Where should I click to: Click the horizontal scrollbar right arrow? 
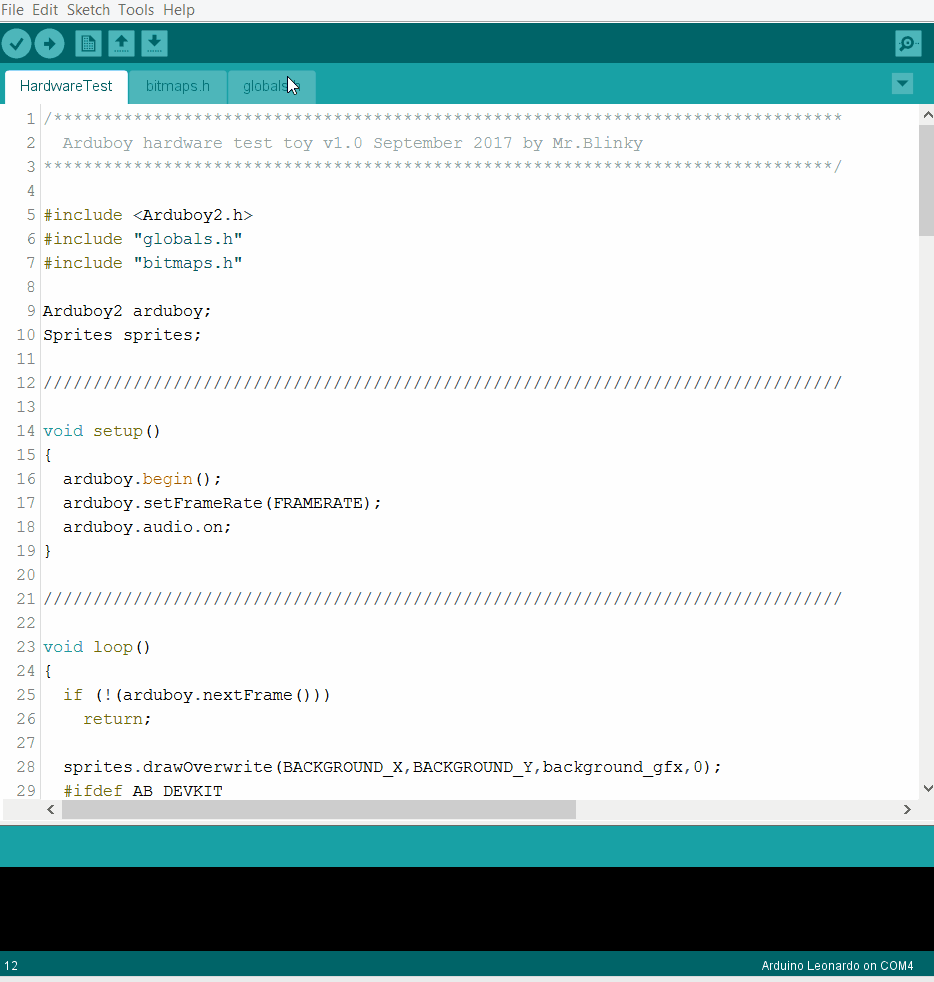pos(907,810)
